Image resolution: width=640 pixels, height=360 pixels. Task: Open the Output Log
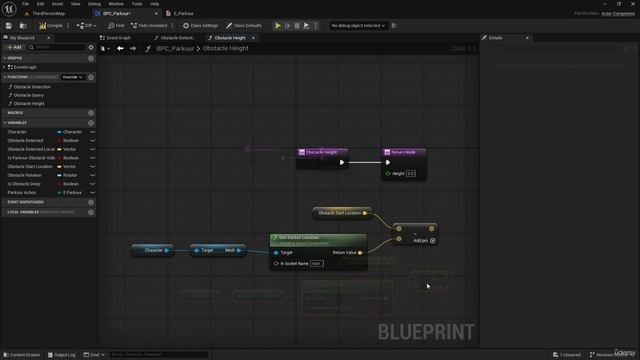pos(62,355)
